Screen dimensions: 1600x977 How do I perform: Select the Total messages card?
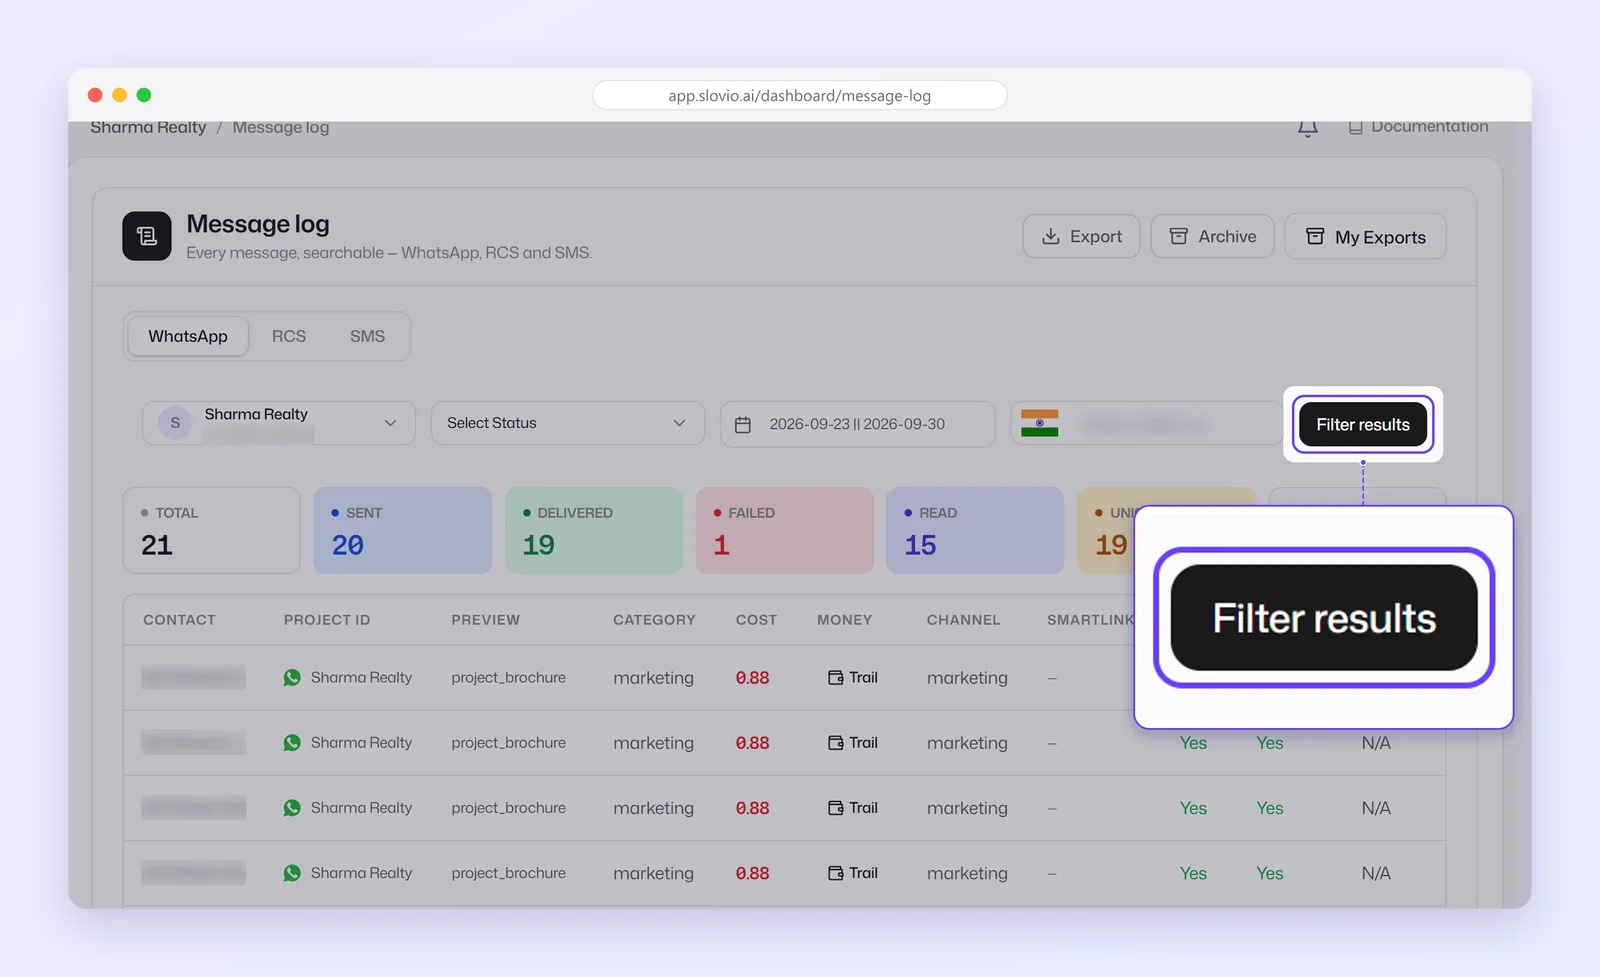coord(211,531)
